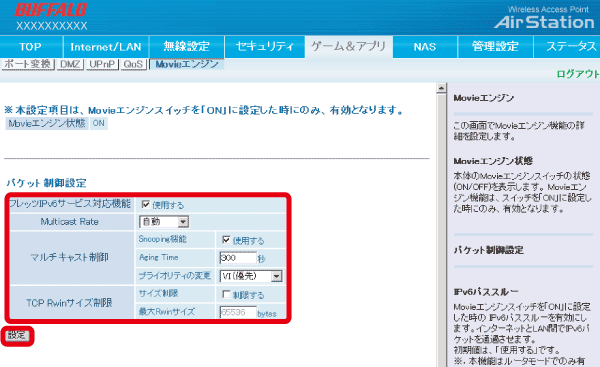Open the 管理設定 tab

tap(495, 47)
